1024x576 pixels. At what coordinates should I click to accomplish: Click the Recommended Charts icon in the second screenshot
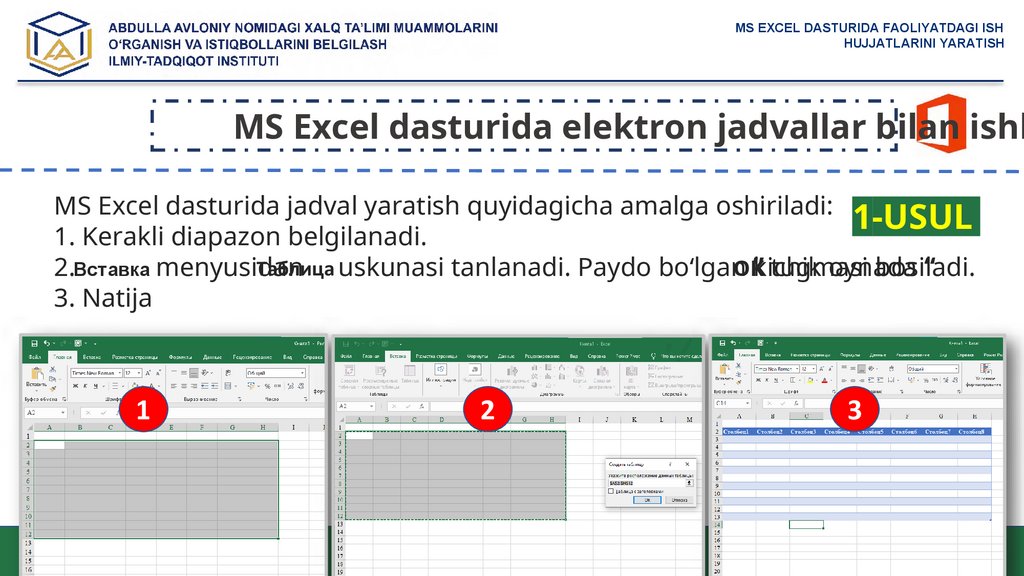coord(512,372)
